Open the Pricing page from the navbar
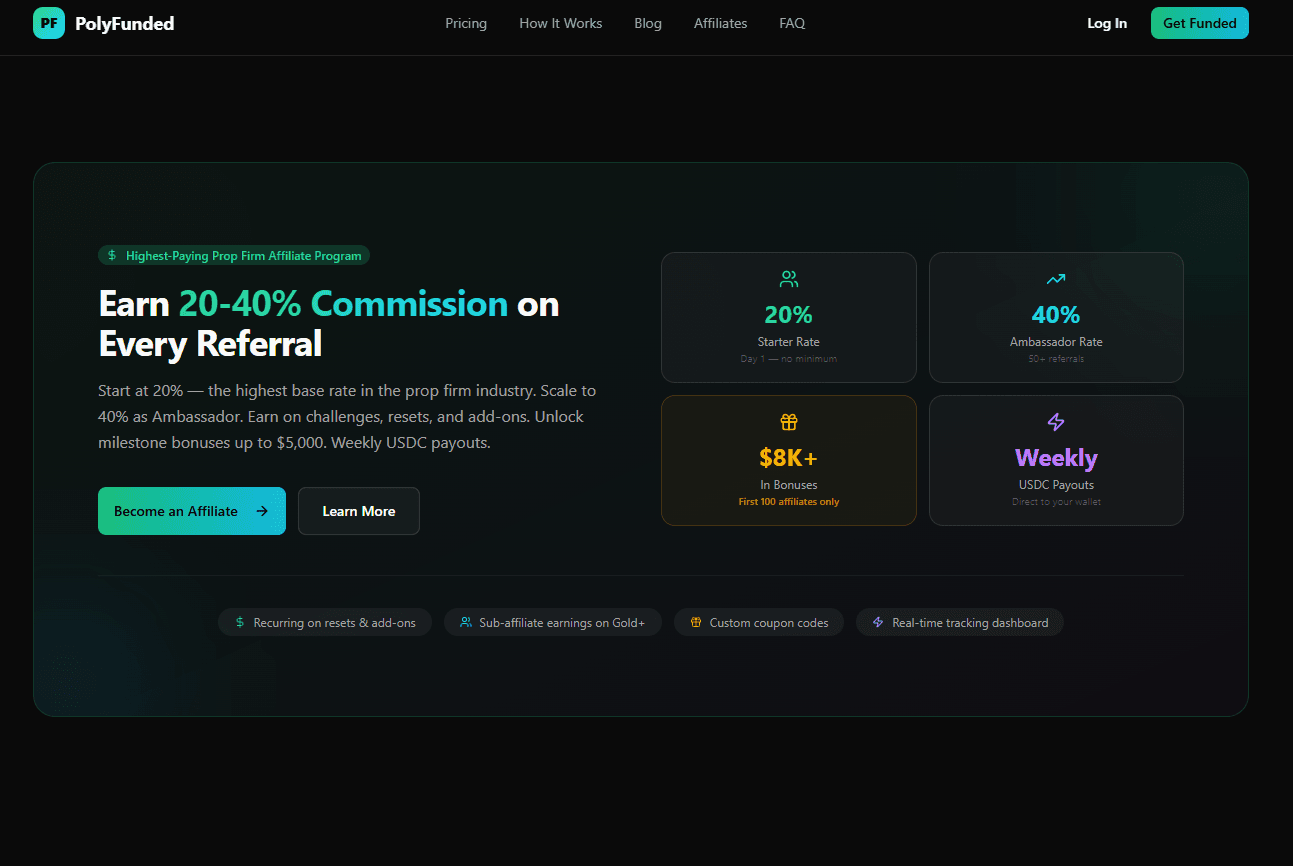The width and height of the screenshot is (1293, 866). 466,23
